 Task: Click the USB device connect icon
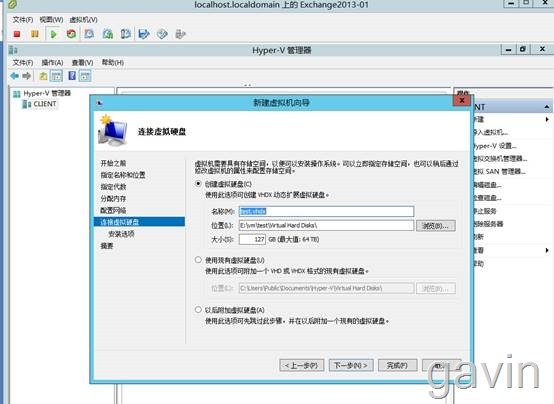(180, 34)
